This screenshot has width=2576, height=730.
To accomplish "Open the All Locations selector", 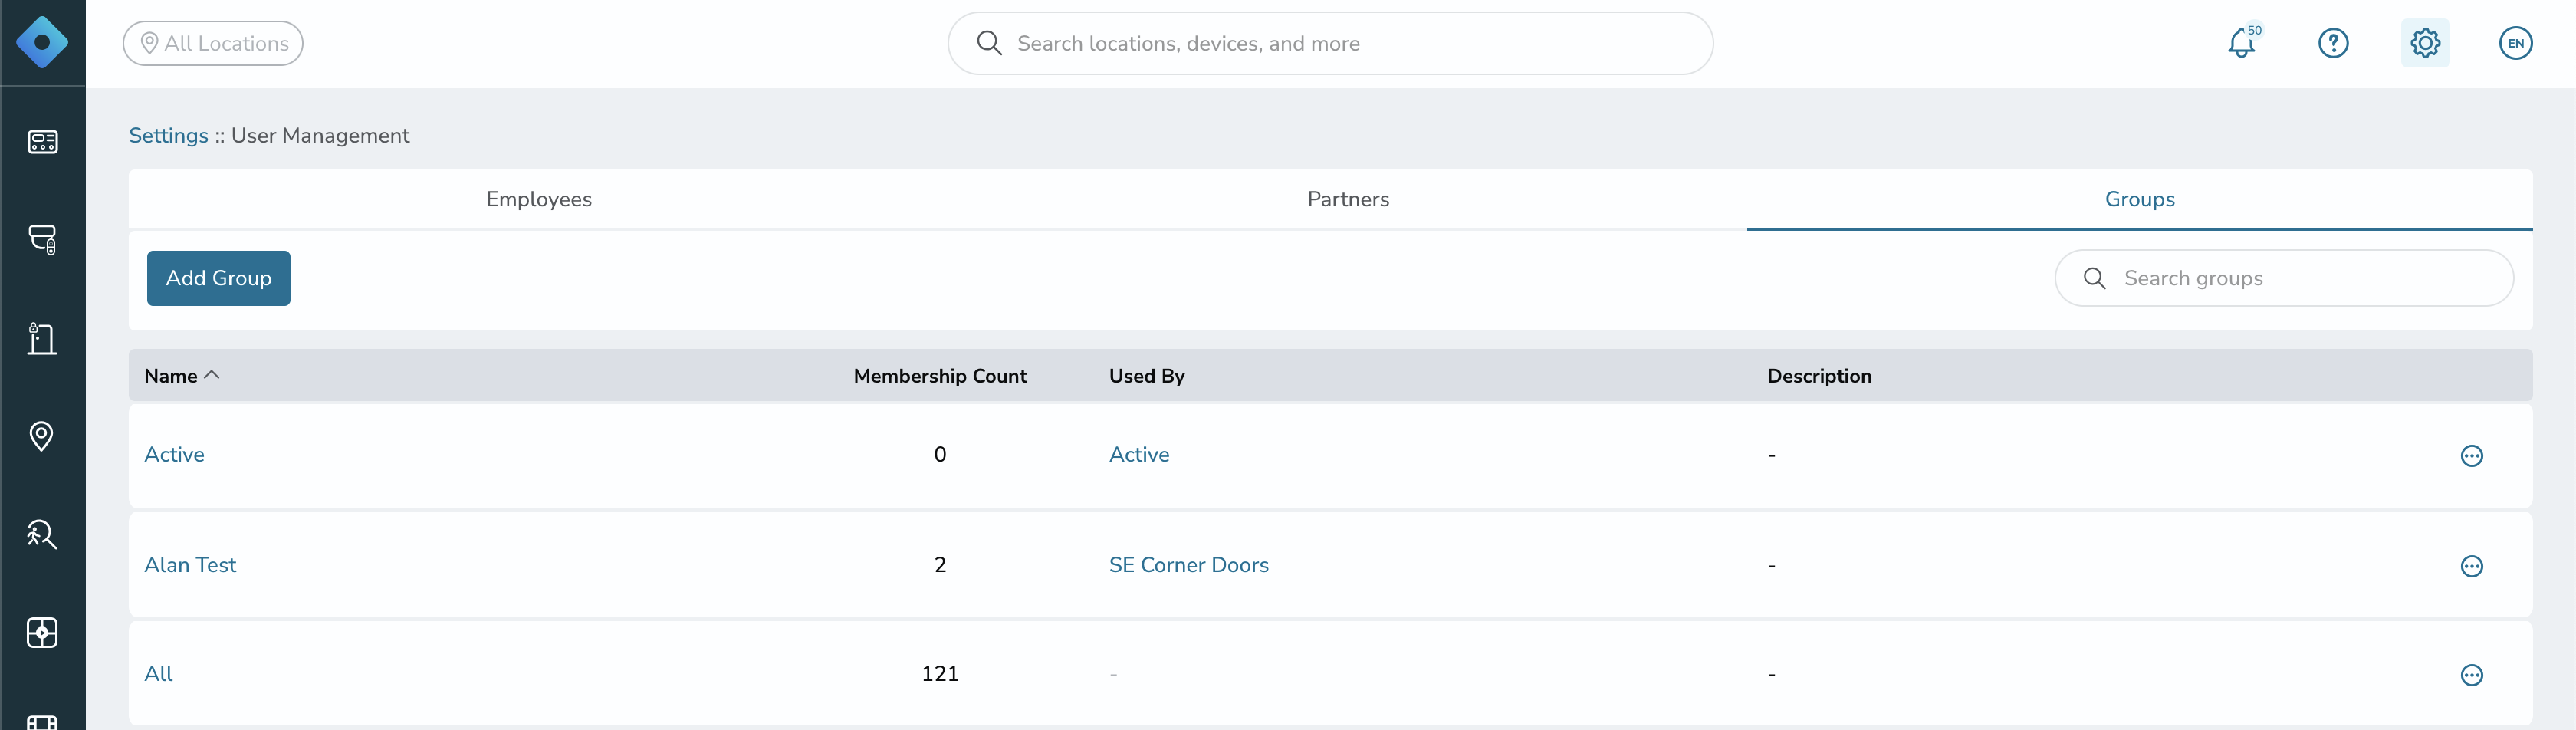I will [x=213, y=43].
